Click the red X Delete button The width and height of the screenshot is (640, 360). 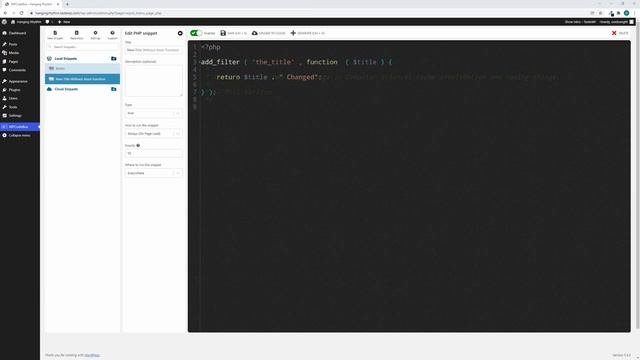coord(620,33)
